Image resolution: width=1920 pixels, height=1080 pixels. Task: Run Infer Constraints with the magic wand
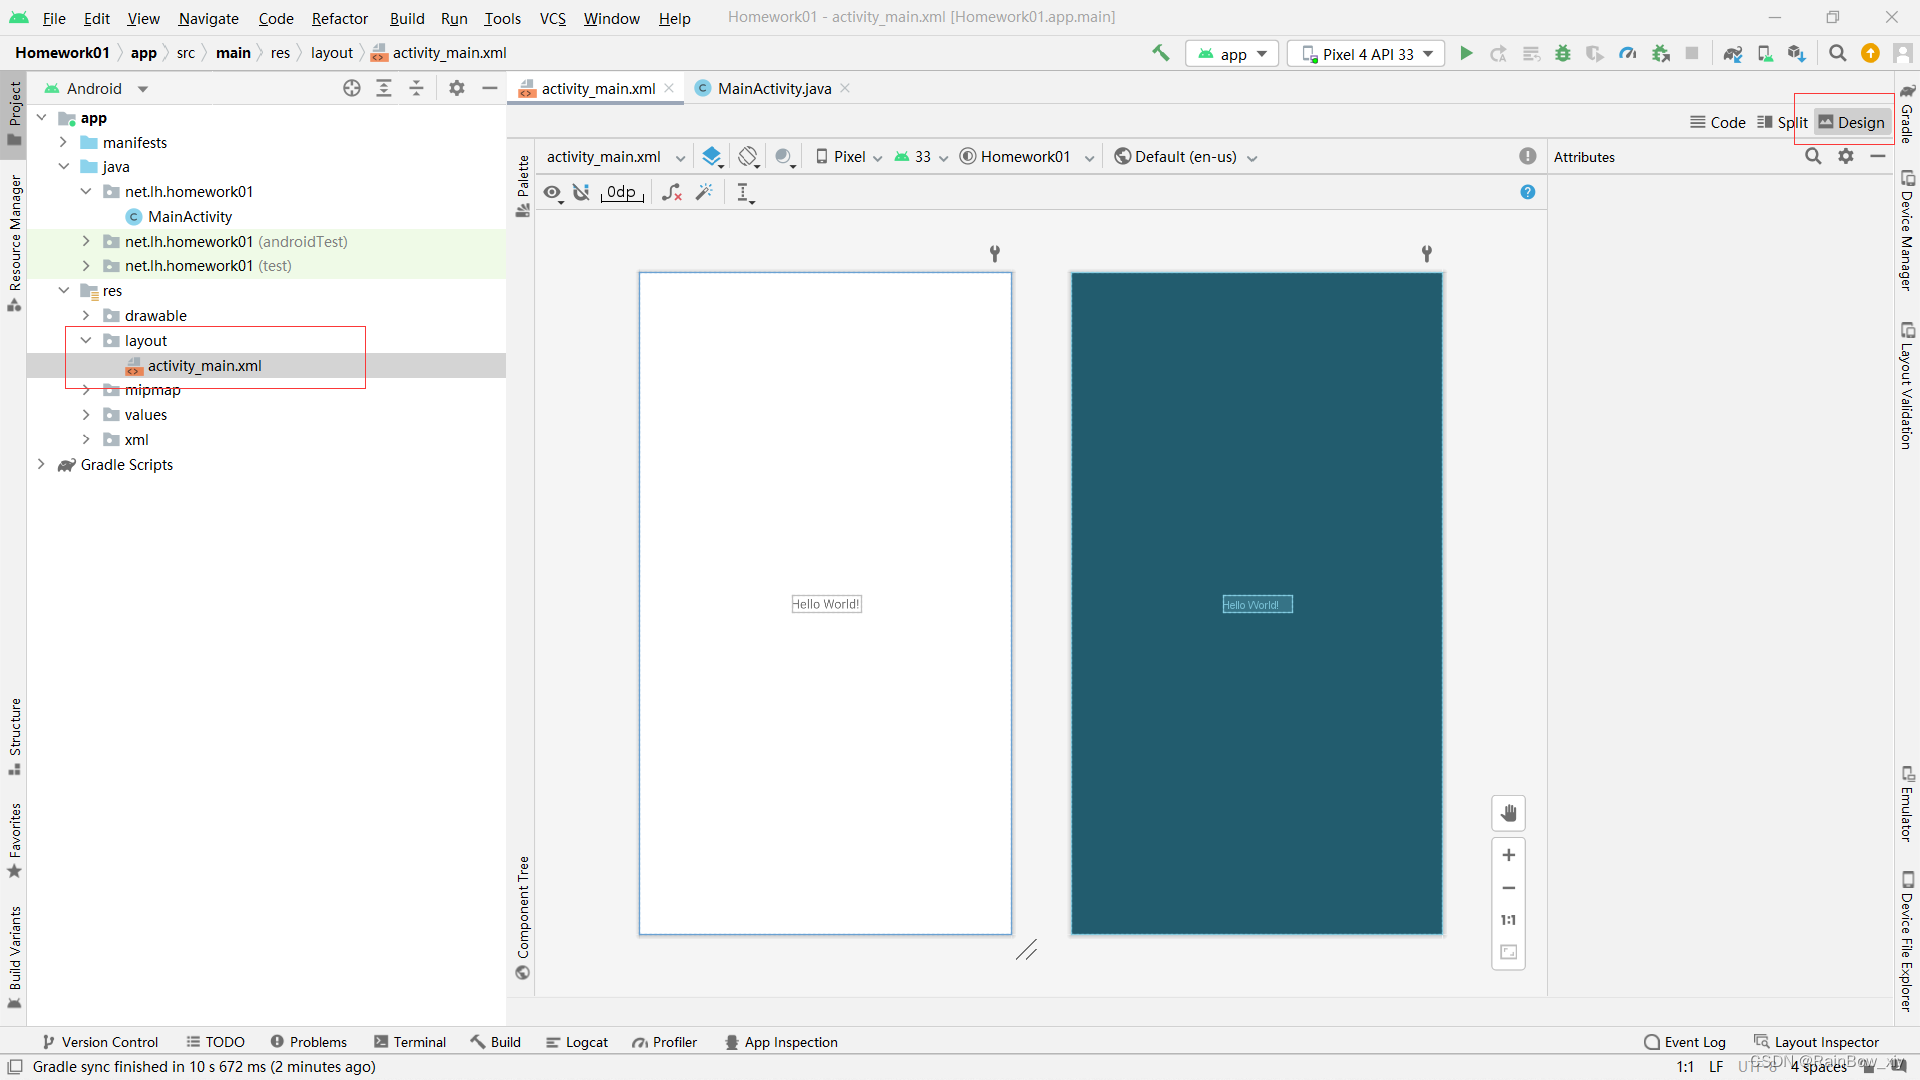click(x=705, y=192)
